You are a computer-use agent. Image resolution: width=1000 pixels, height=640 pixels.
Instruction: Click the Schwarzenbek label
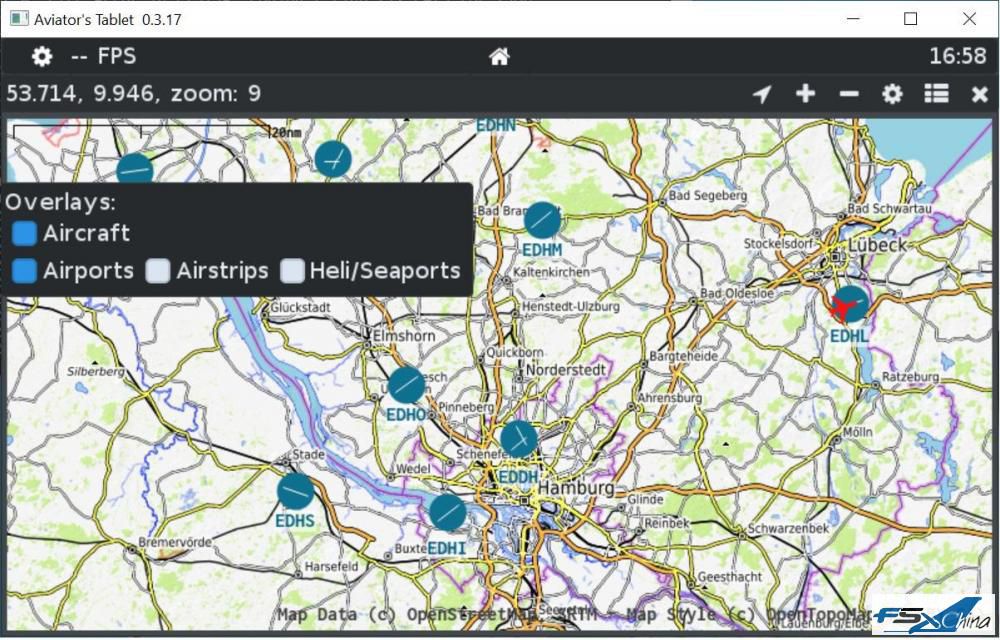[788, 528]
